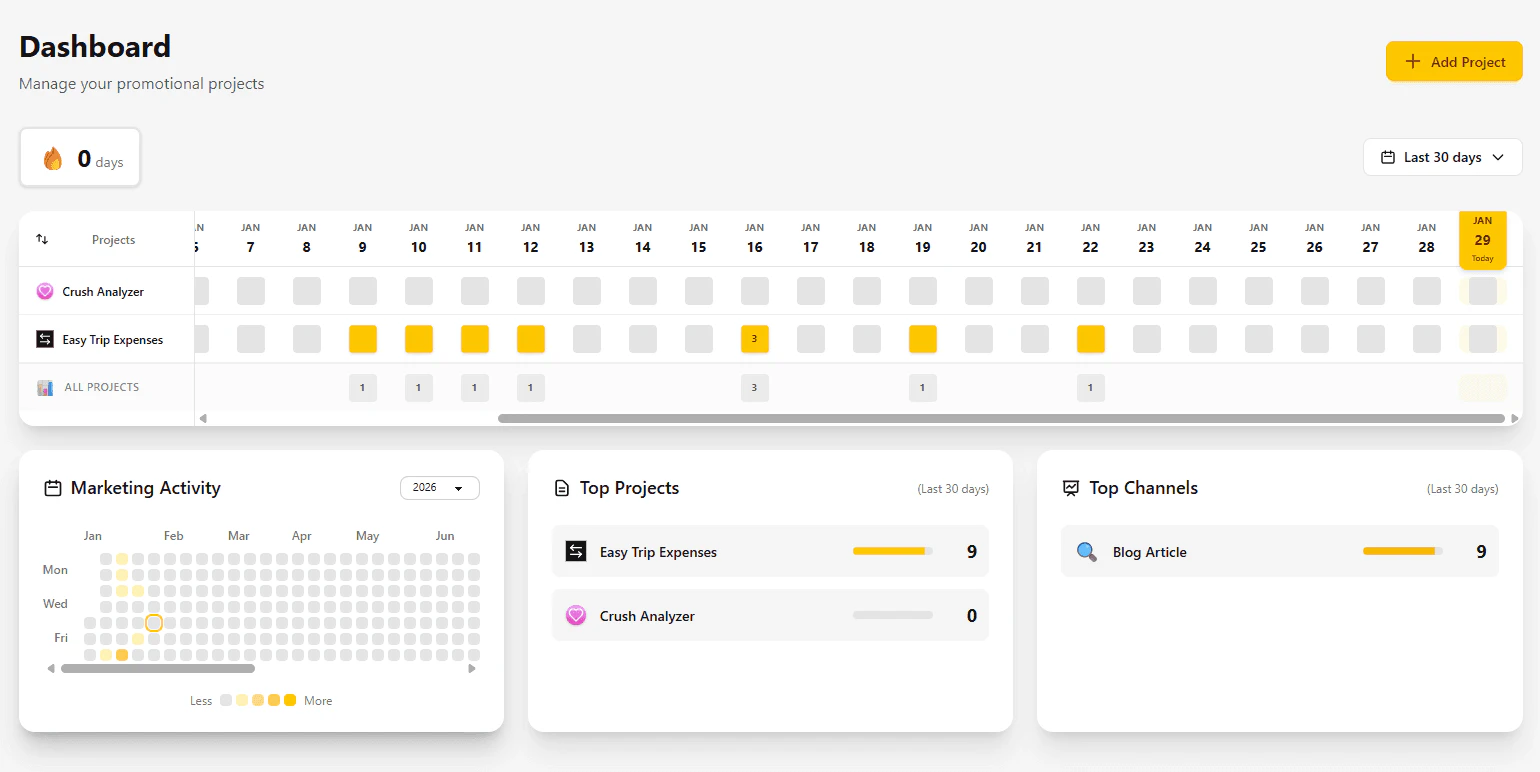Select the Crush Analyzer project row
The image size is (1540, 772).
coord(103,291)
